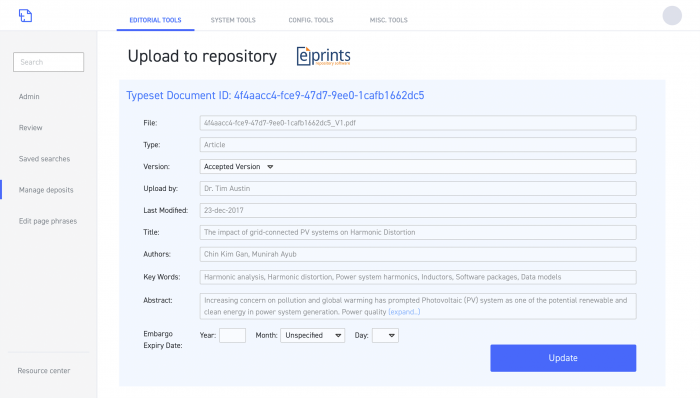The width and height of the screenshot is (700, 398).
Task: Open the Misc. Tools tab
Action: click(388, 20)
